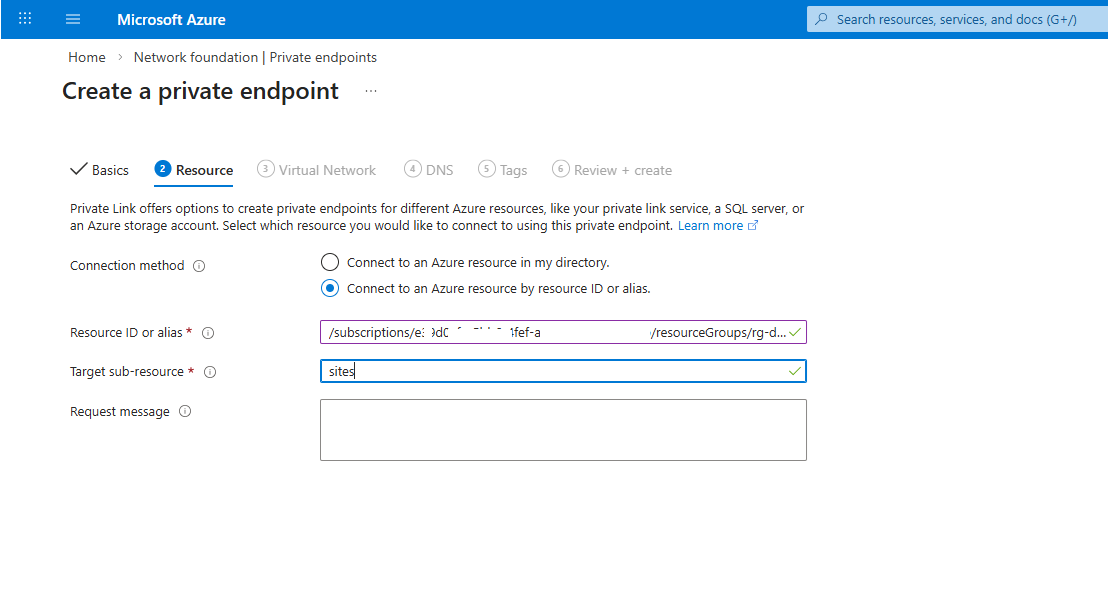Click the Resource ID or alias info icon

(208, 332)
